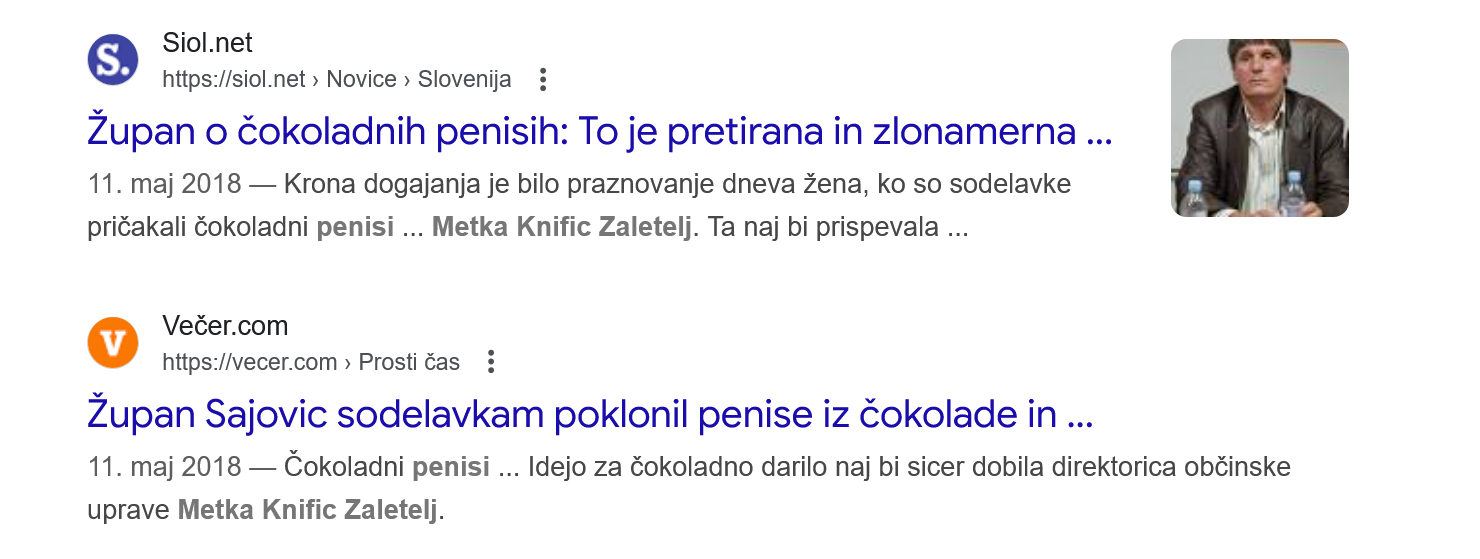
Task: Click the "Slovenija" breadcrumb in Siol result
Action: coord(464,79)
